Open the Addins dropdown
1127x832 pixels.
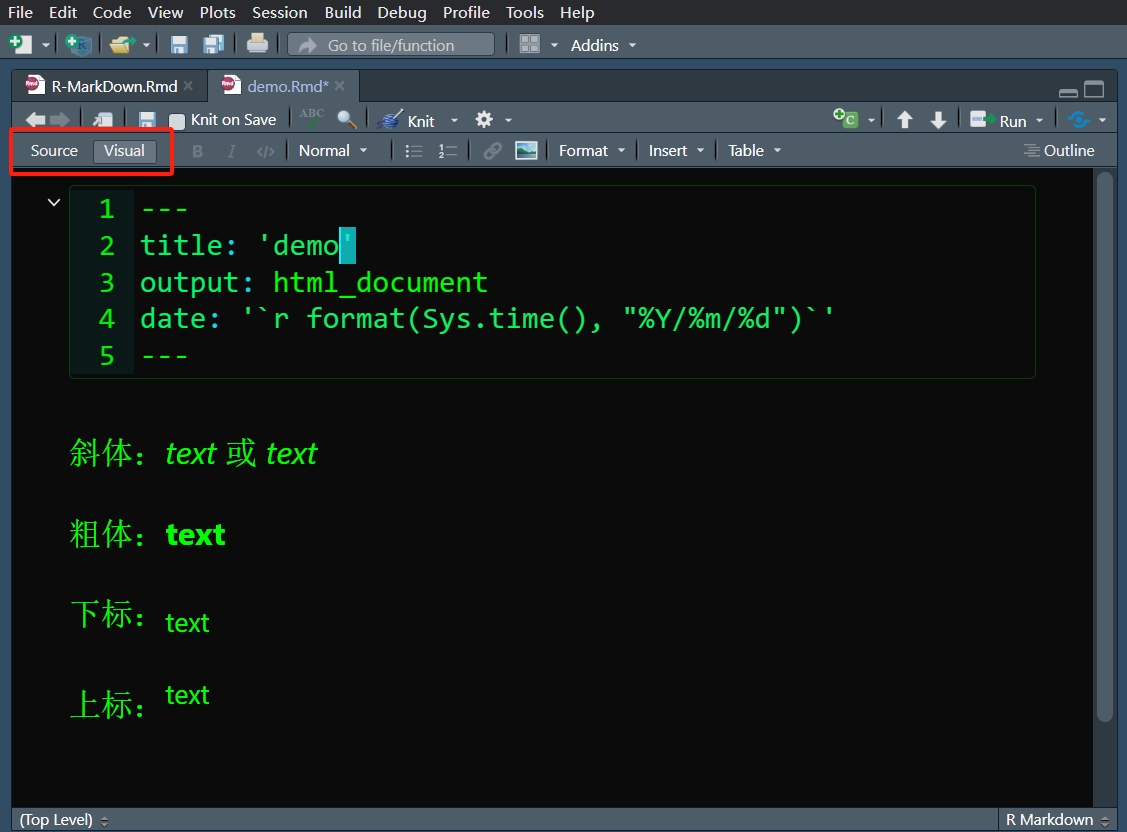[603, 45]
